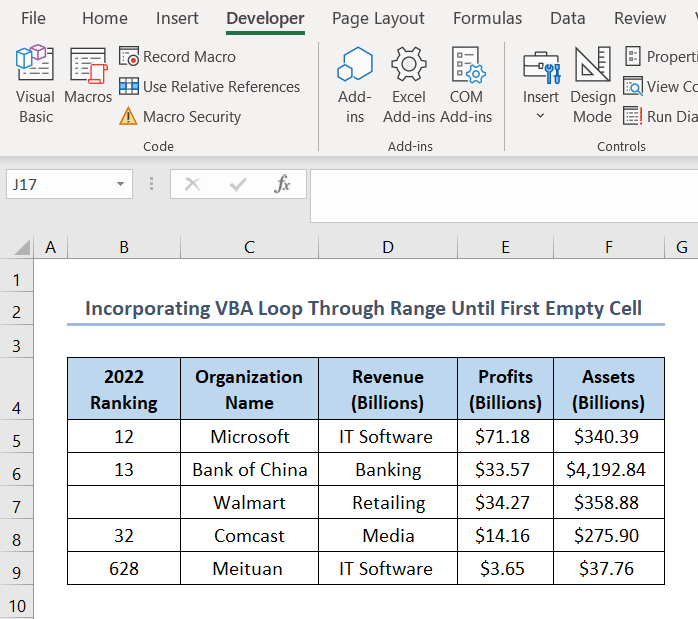698x619 pixels.
Task: Open the Add-ins button
Action: pos(355,85)
